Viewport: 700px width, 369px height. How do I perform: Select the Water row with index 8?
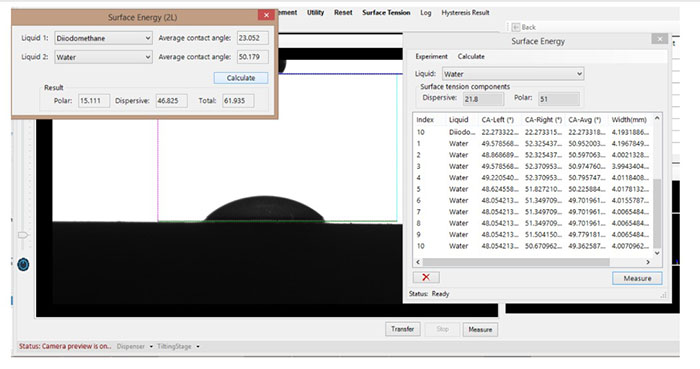[x=533, y=223]
